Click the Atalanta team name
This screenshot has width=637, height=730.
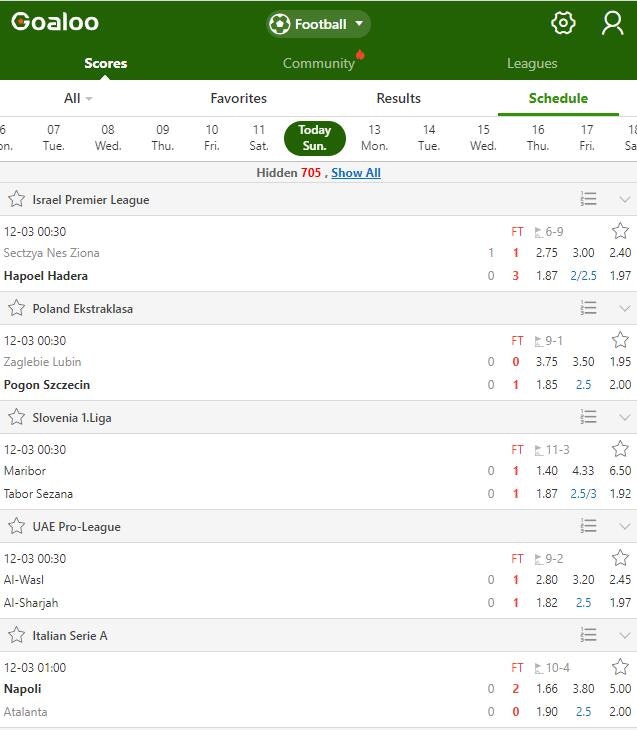[26, 712]
